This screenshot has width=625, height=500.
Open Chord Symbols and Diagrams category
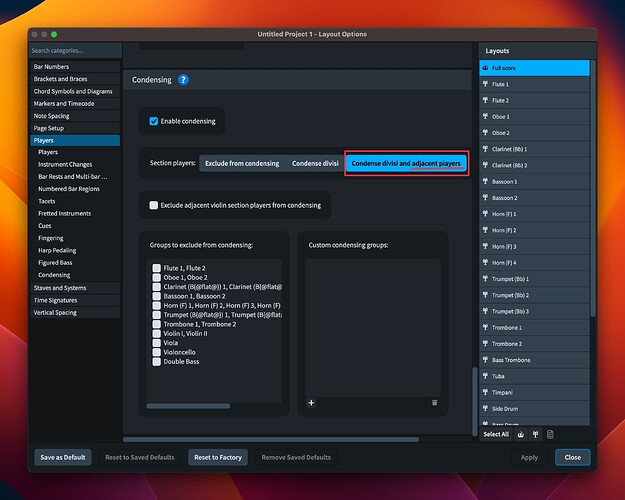[75, 91]
